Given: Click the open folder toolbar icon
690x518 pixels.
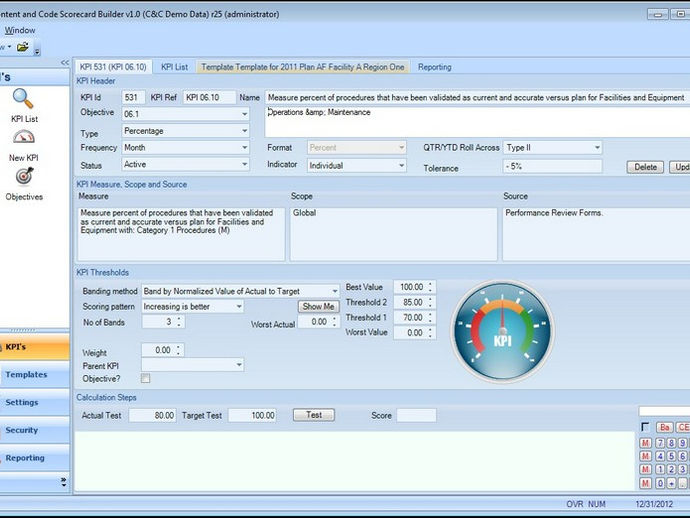Looking at the screenshot, I should [22, 47].
